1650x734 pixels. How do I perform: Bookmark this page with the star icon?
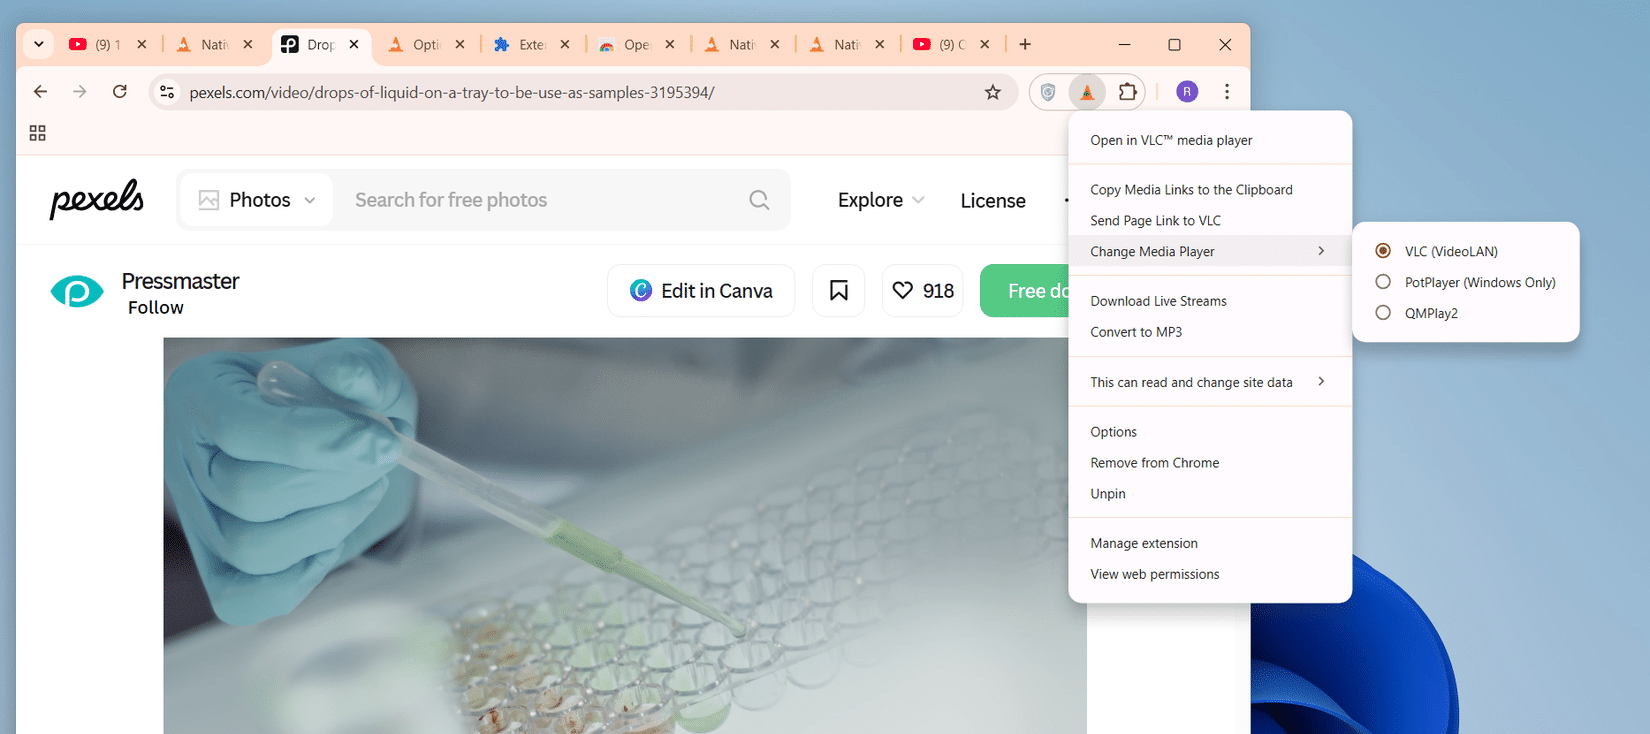pos(993,92)
